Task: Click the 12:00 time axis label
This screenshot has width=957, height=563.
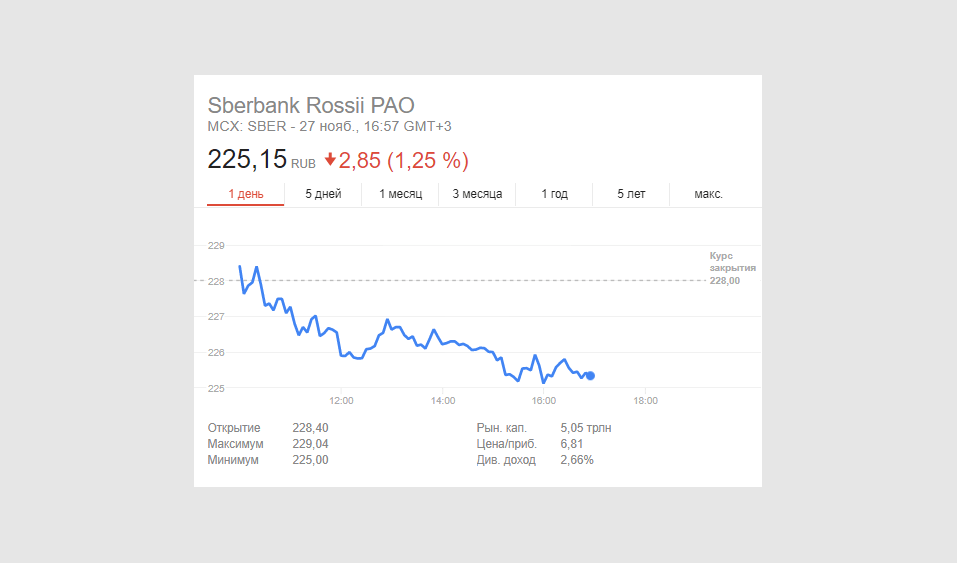Action: (341, 401)
